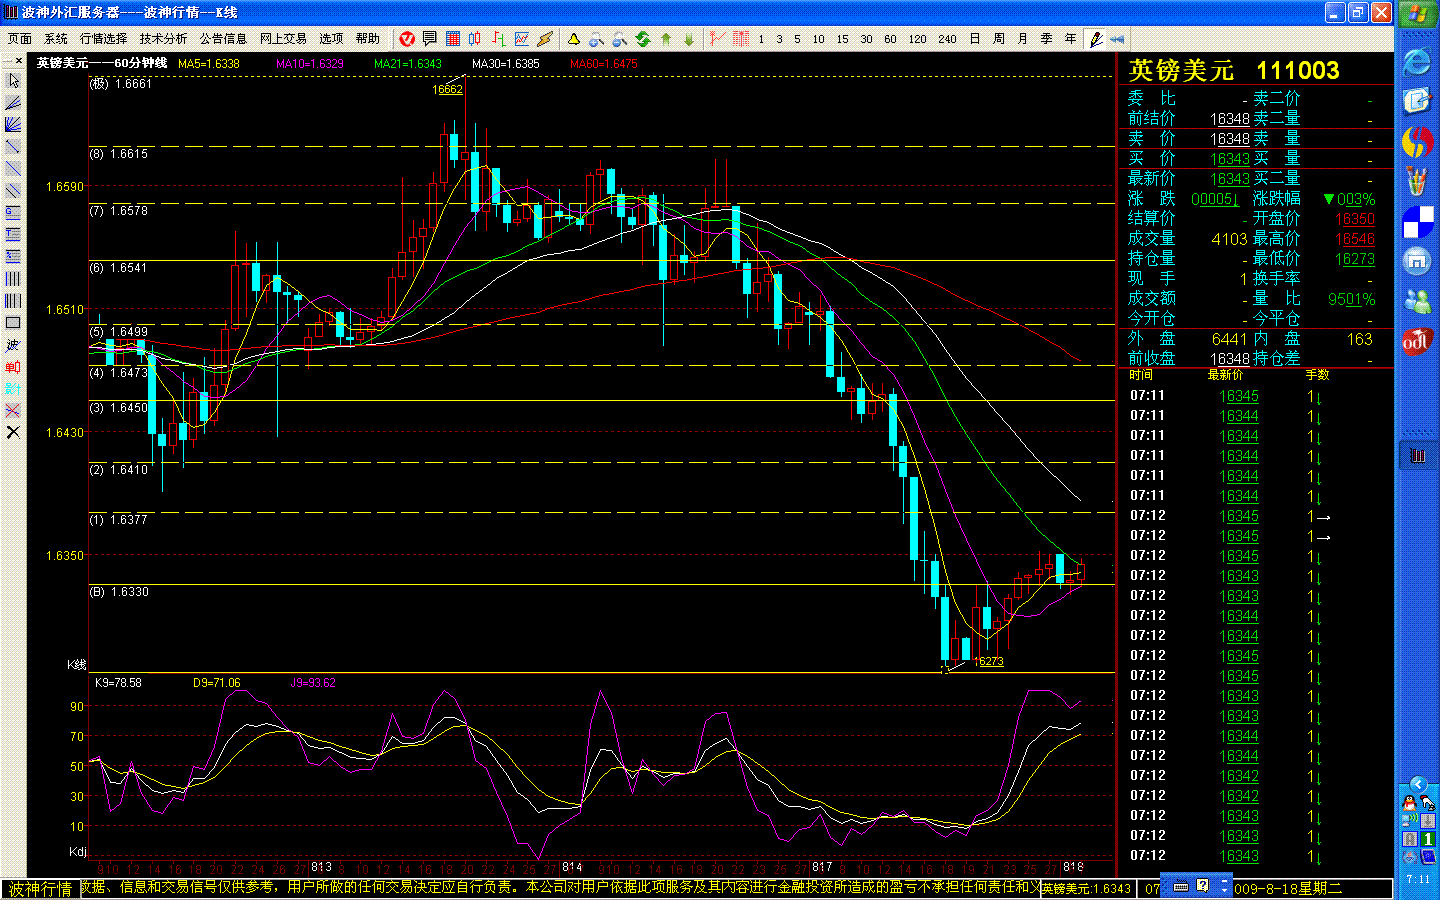Click the red dotted grid toolbar icon
The image size is (1440, 900).
point(741,39)
